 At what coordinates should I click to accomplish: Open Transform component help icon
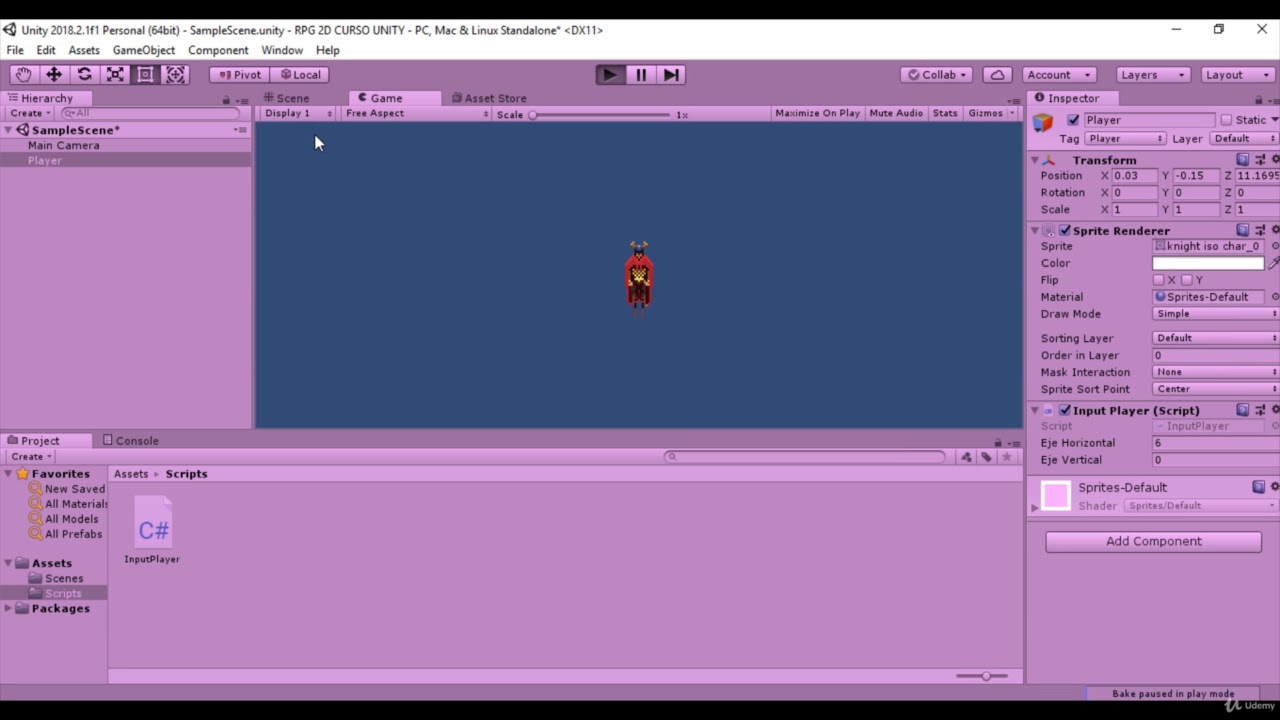point(1242,160)
